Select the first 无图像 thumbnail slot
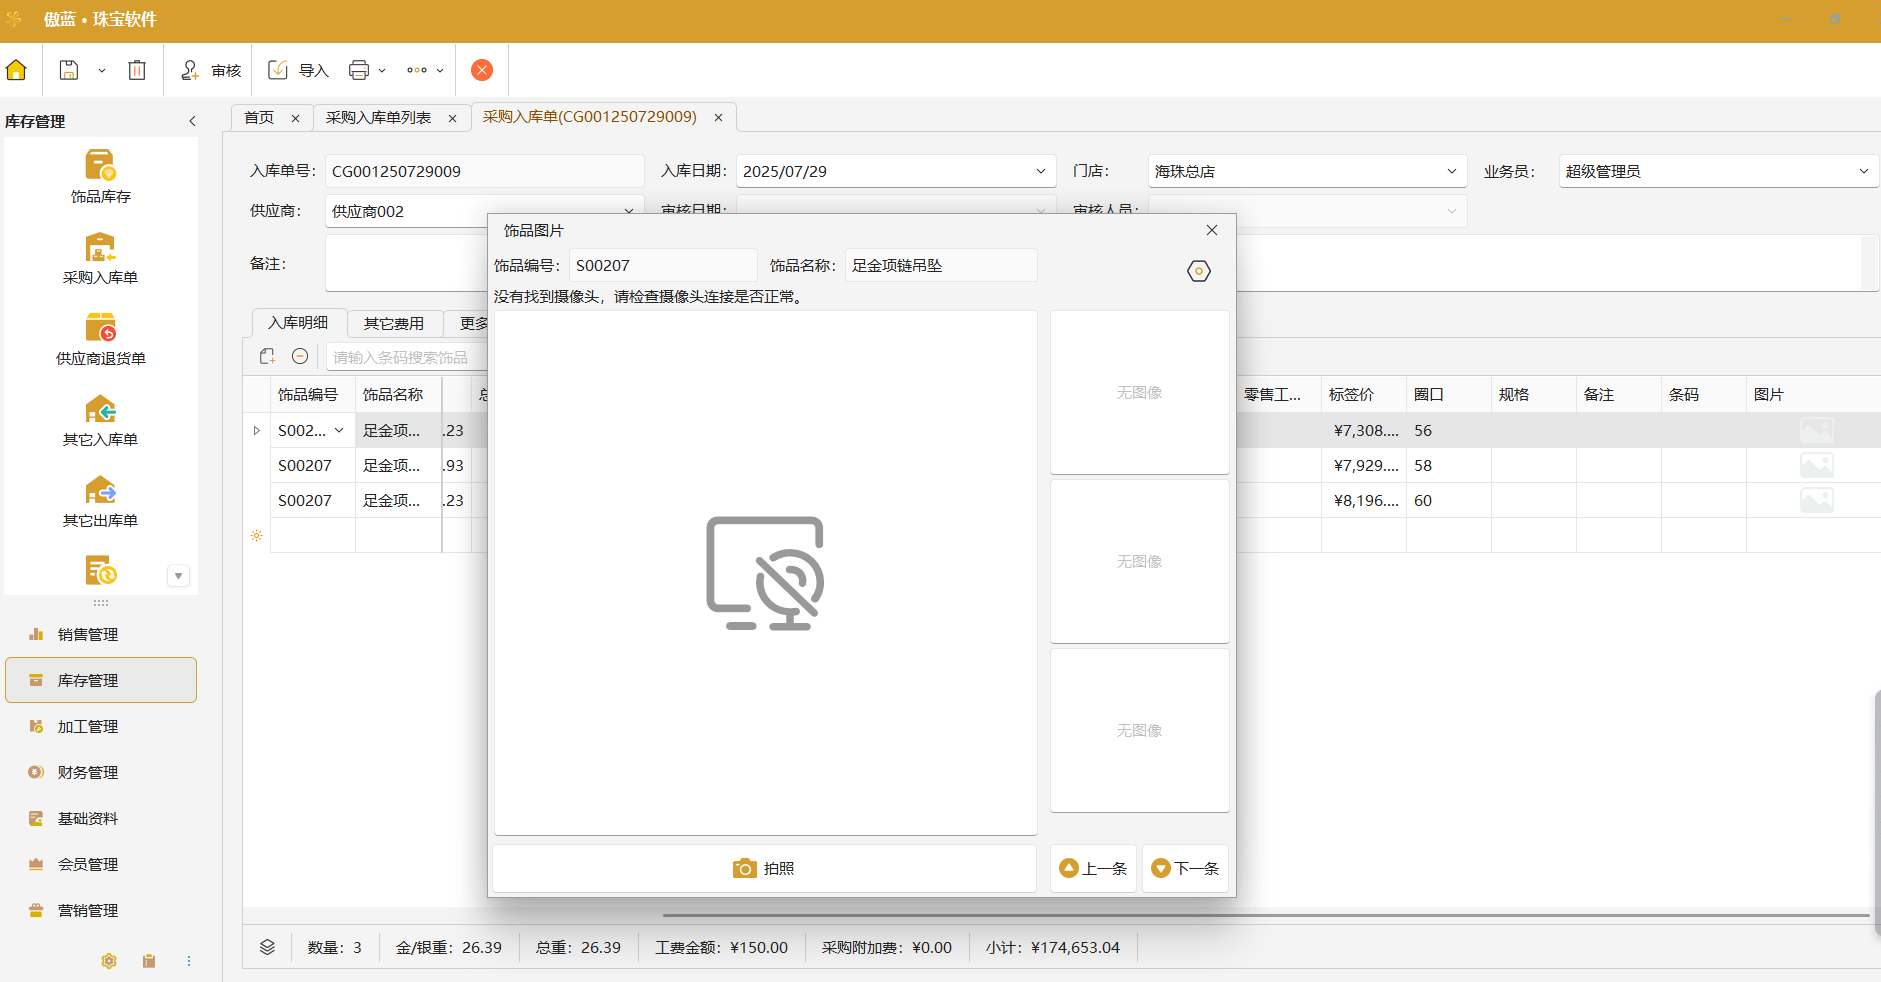 (1139, 392)
